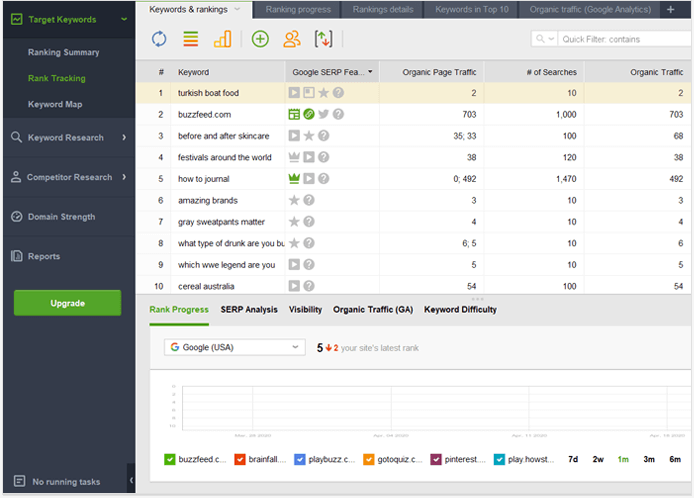The image size is (694, 498).
Task: Click star icon in turkish boat food row
Action: tap(324, 93)
